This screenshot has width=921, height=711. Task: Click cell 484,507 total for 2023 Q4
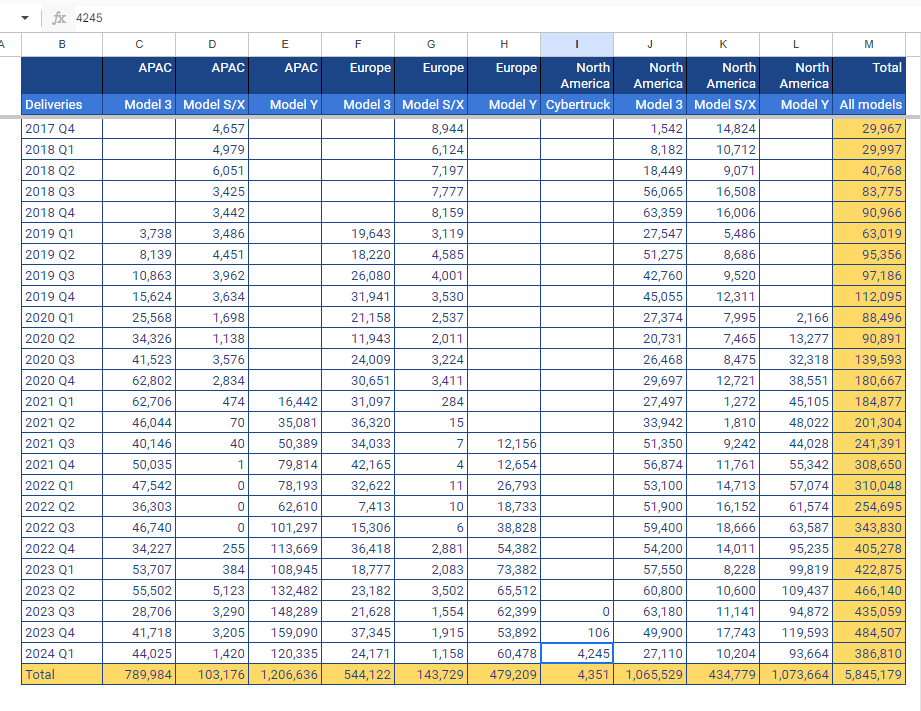click(869, 633)
